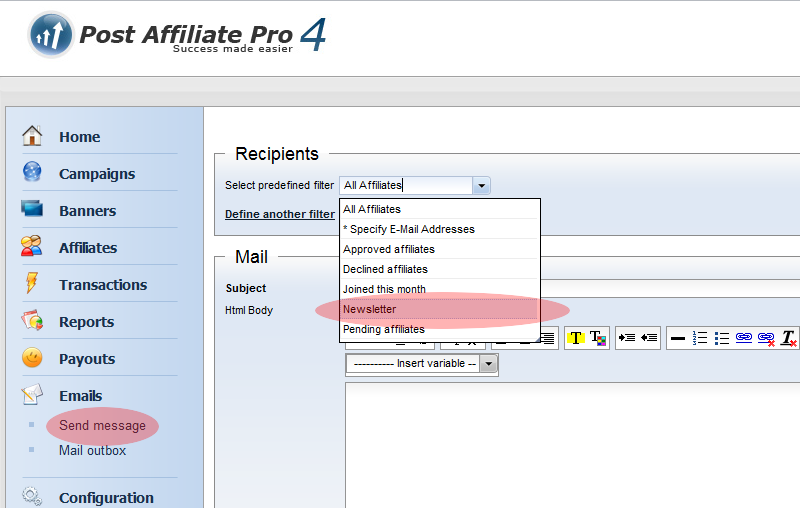Click the Affiliates people icon
The image size is (800, 508).
pos(32,246)
